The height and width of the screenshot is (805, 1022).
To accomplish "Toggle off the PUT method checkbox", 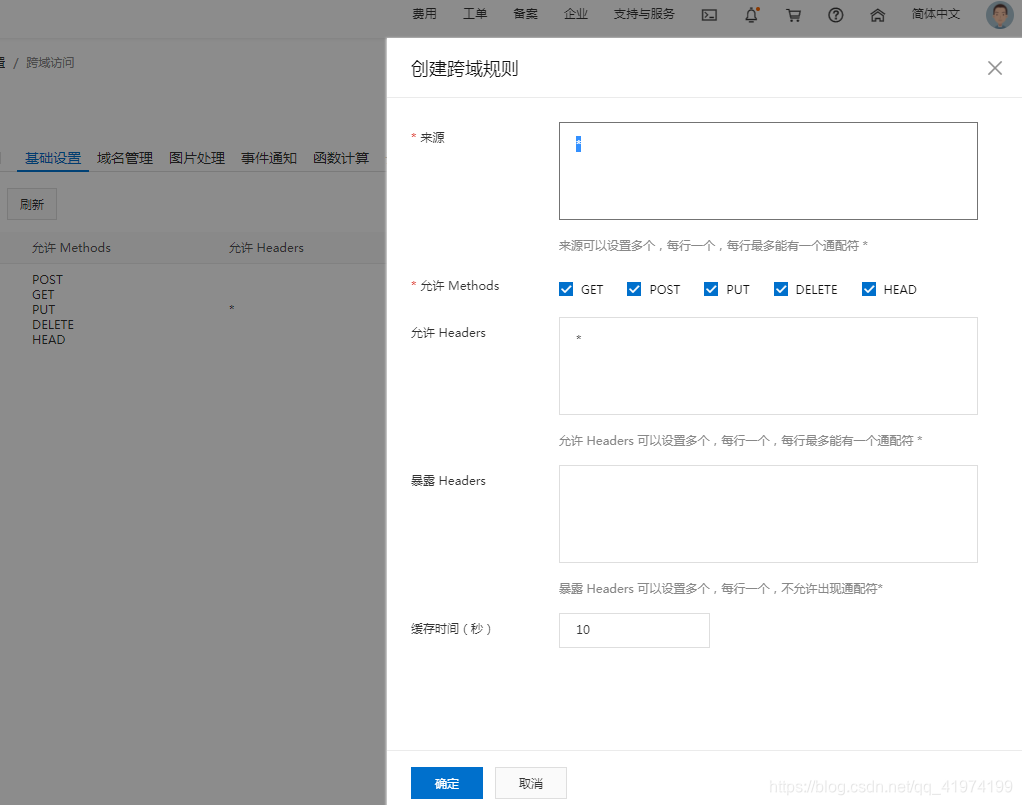I will pyautogui.click(x=711, y=289).
